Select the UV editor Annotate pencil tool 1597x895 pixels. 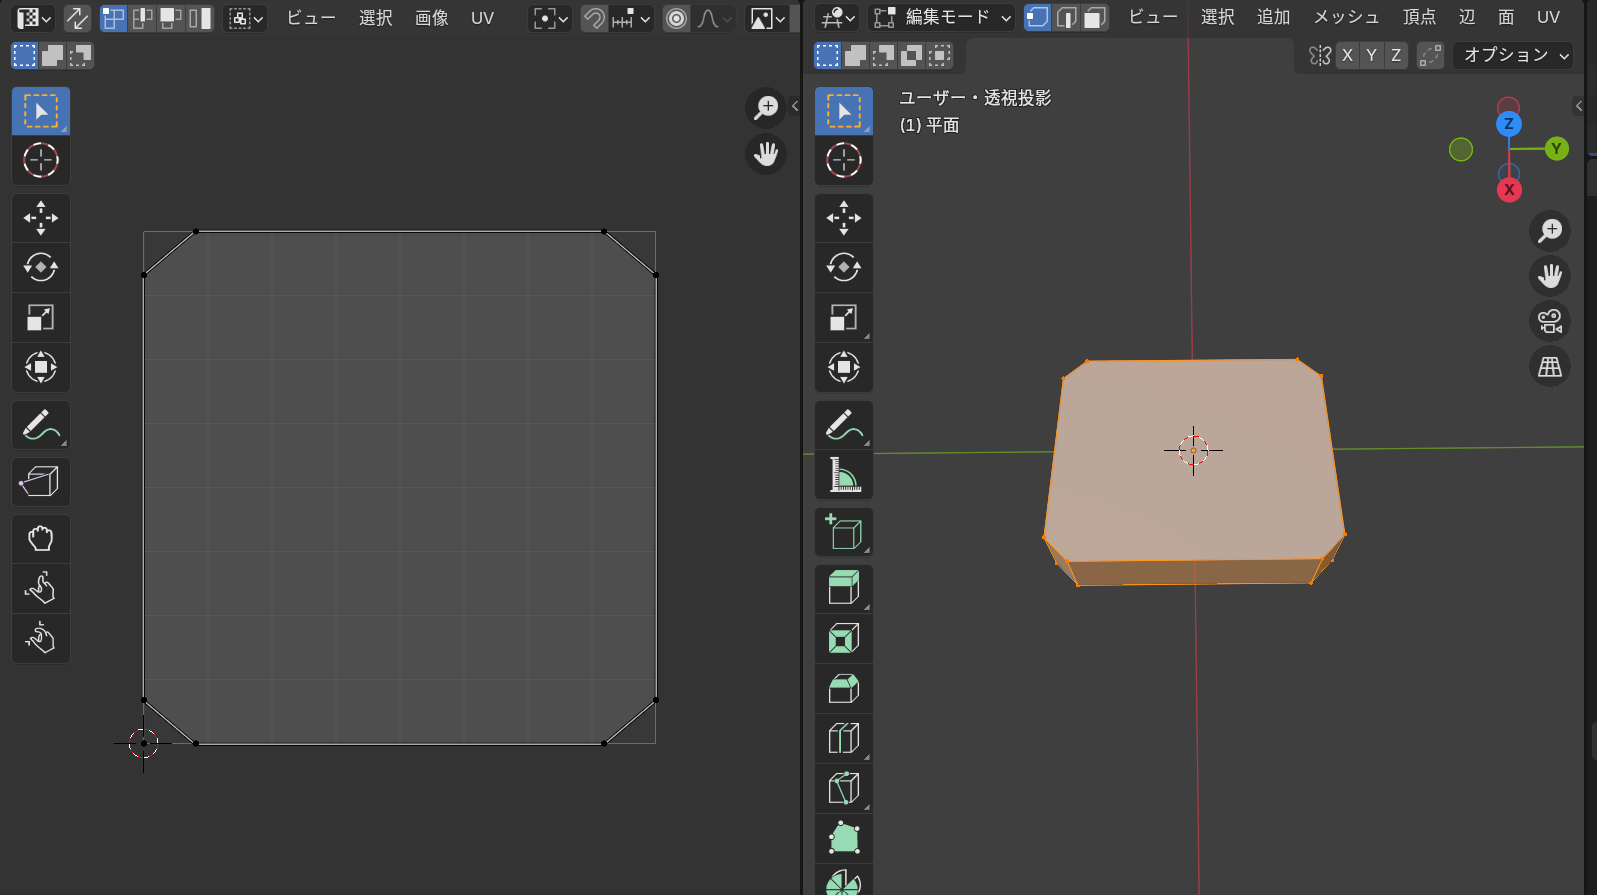[41, 425]
